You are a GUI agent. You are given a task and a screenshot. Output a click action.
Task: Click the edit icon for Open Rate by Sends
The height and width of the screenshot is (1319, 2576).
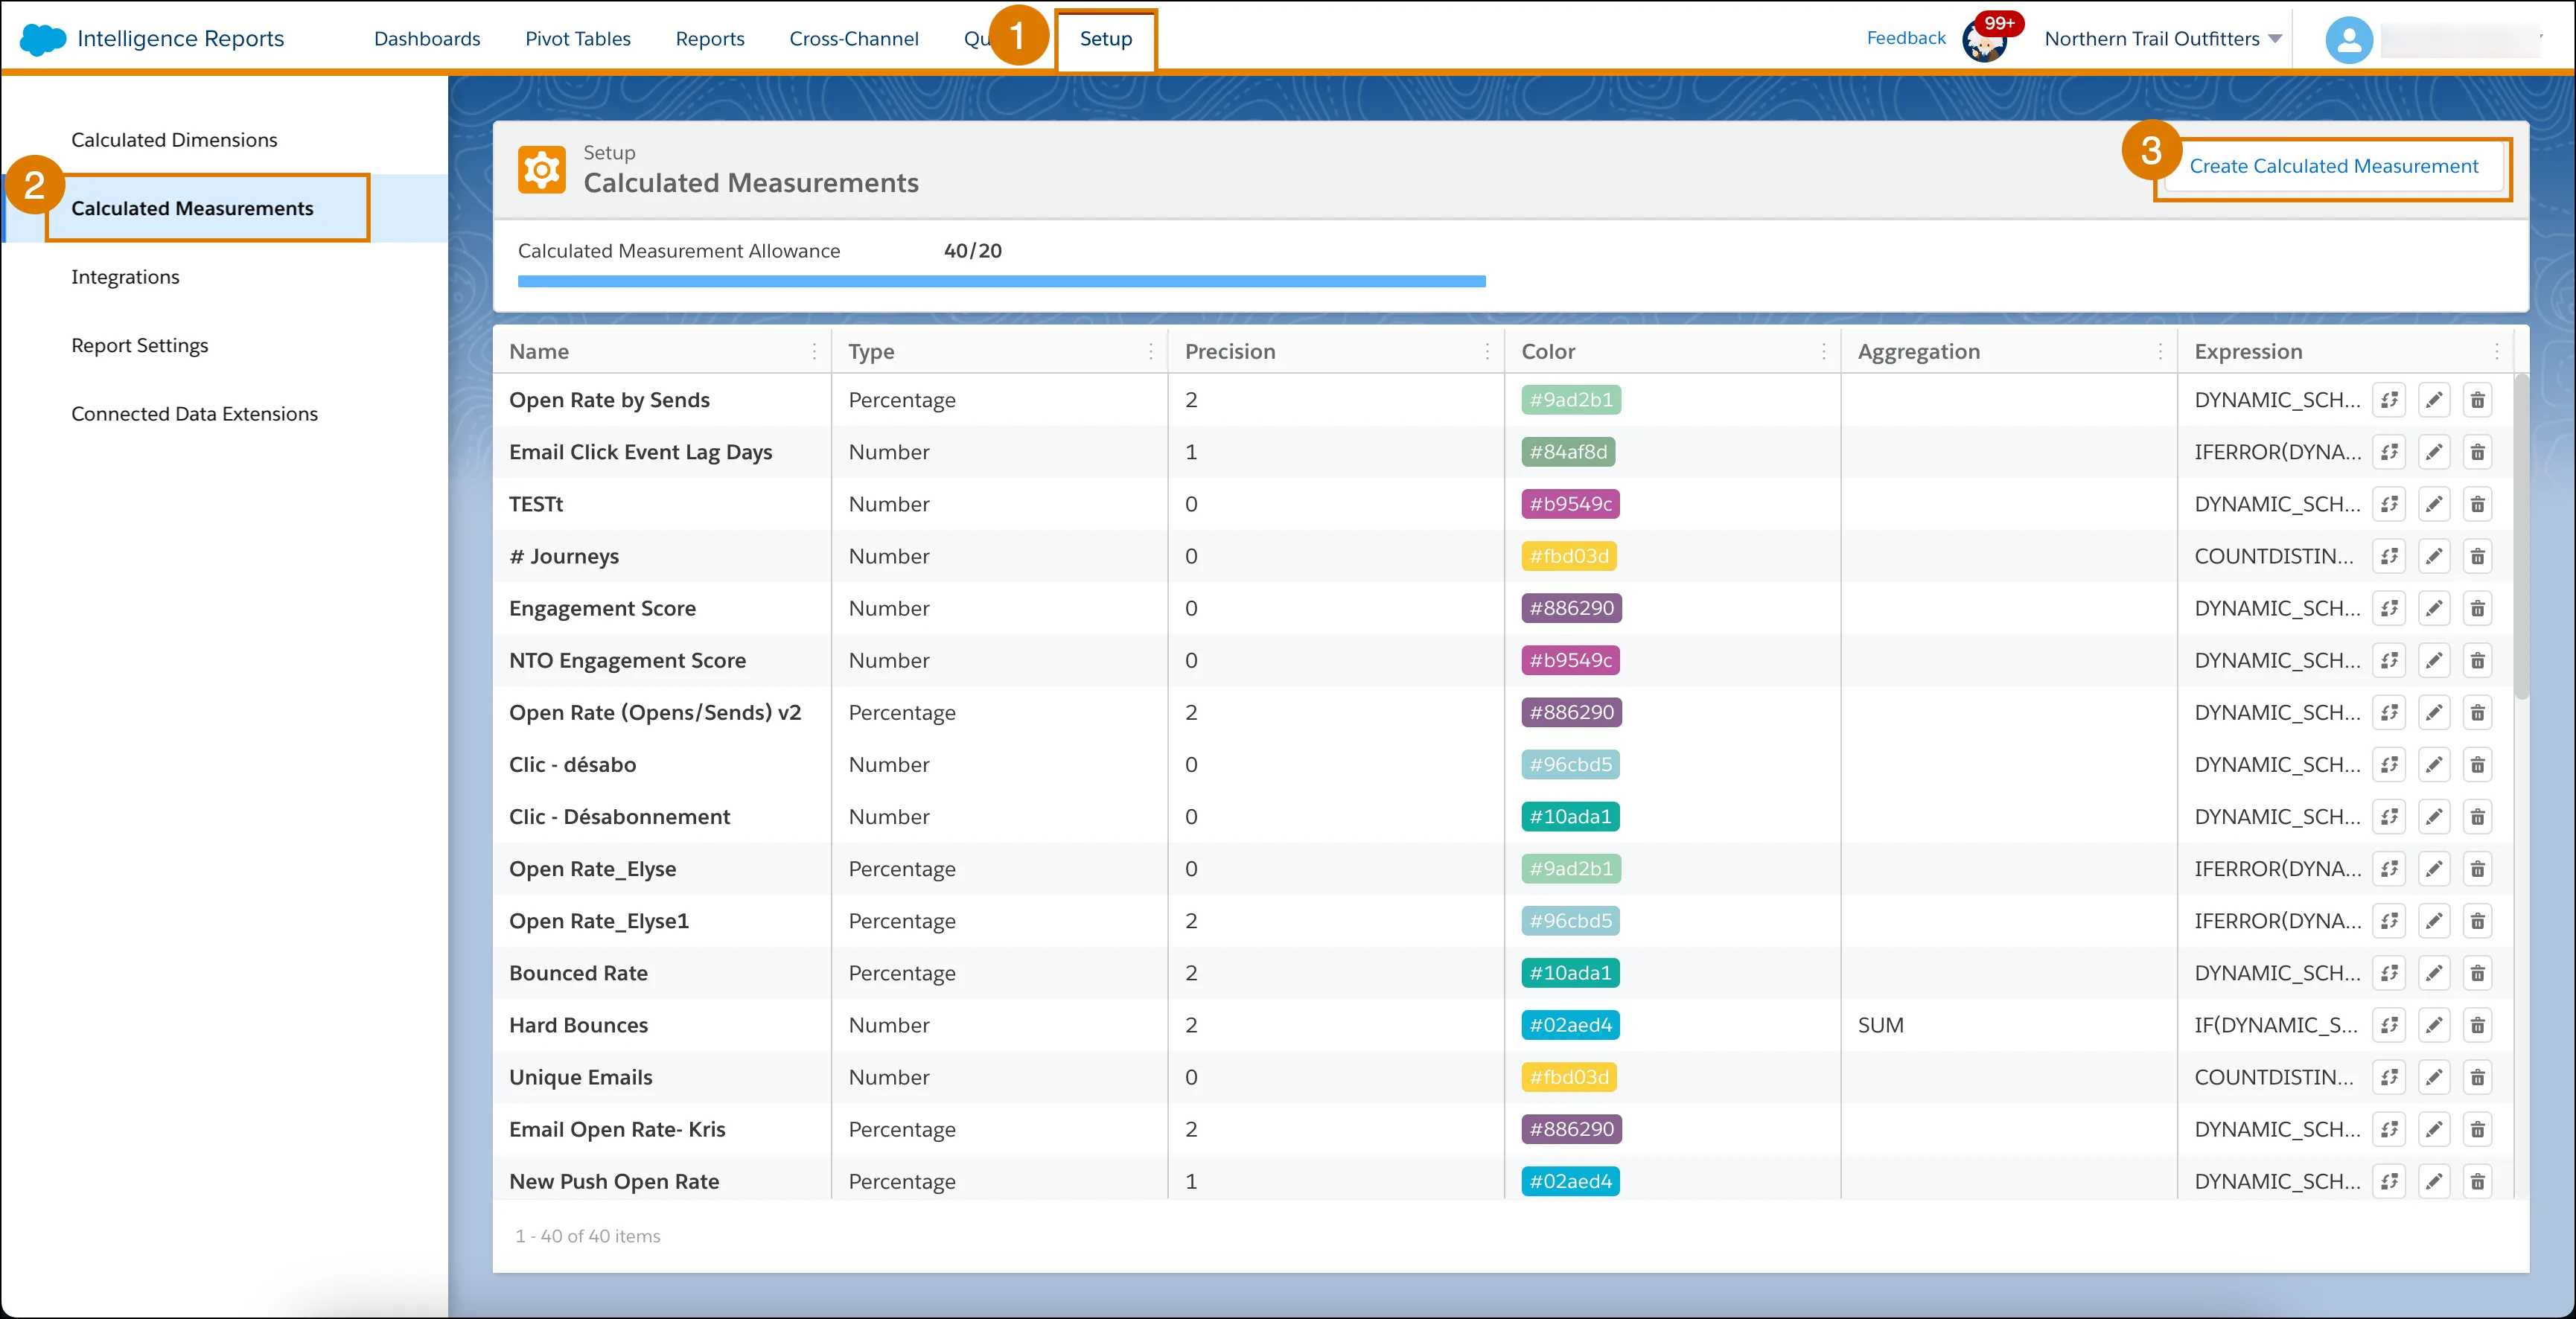(2435, 399)
